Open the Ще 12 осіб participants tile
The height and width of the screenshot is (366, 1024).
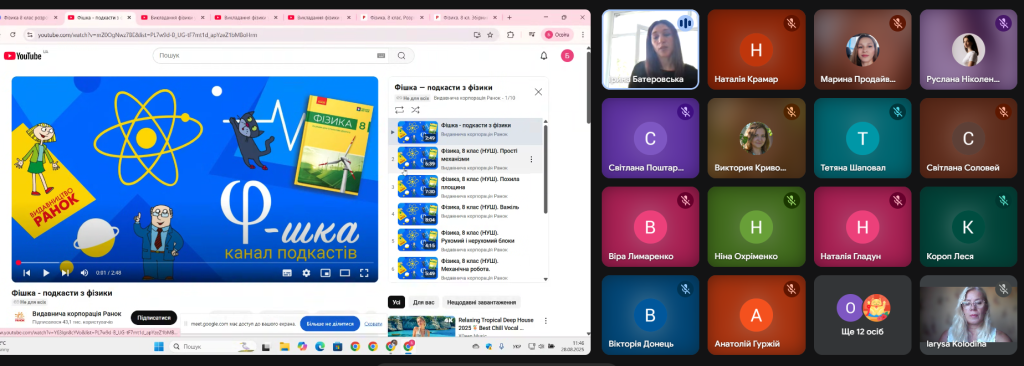863,314
